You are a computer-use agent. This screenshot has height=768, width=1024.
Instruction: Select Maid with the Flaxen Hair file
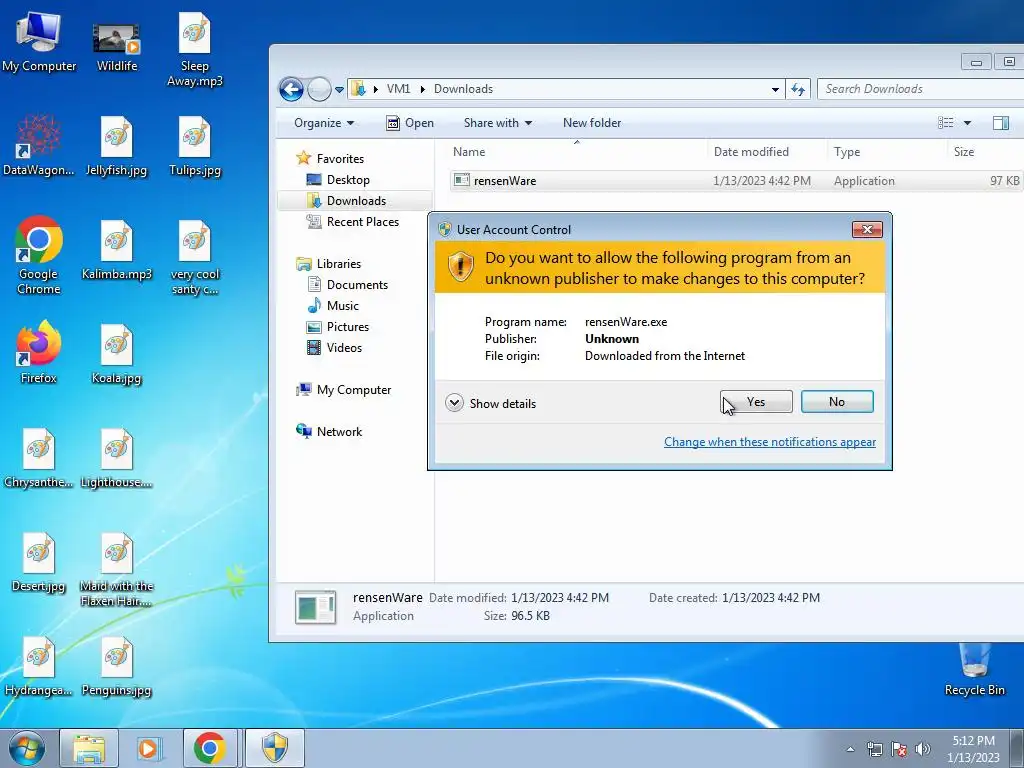pyautogui.click(x=116, y=569)
